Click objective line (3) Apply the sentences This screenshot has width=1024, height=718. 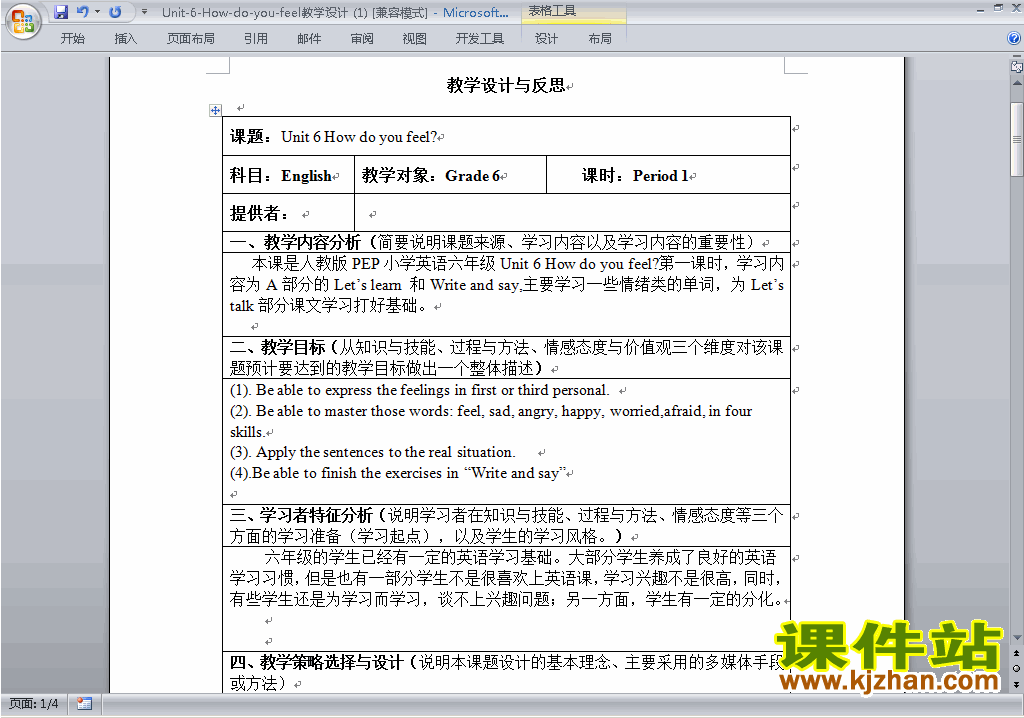pyautogui.click(x=372, y=452)
